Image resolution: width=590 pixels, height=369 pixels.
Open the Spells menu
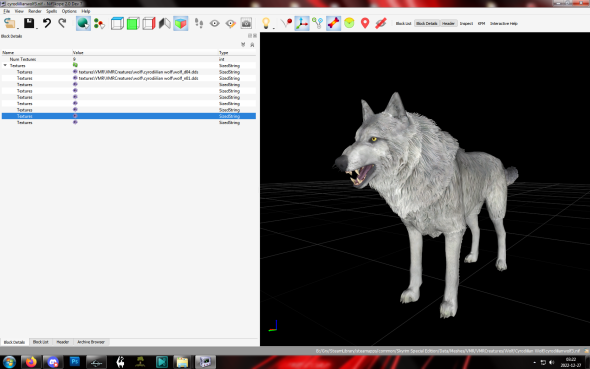click(52, 11)
